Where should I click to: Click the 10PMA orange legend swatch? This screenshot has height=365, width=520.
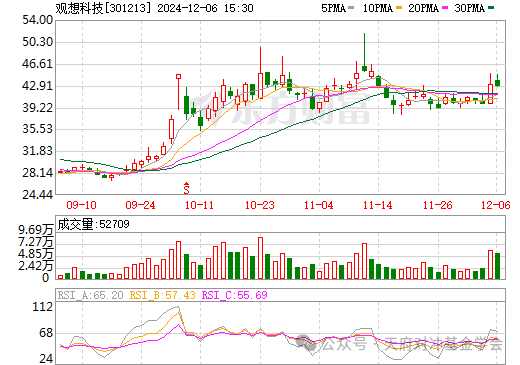coord(399,7)
